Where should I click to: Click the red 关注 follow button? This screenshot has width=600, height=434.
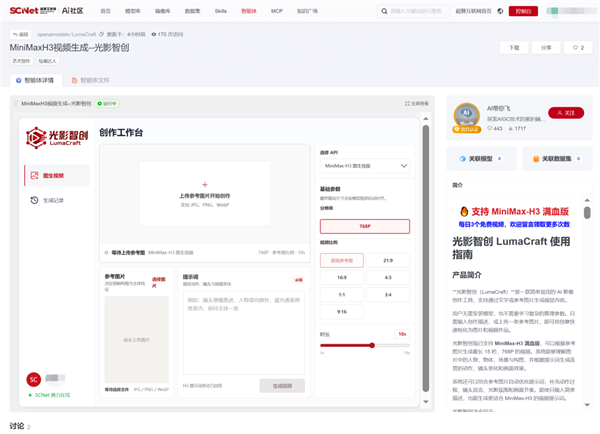click(x=566, y=113)
